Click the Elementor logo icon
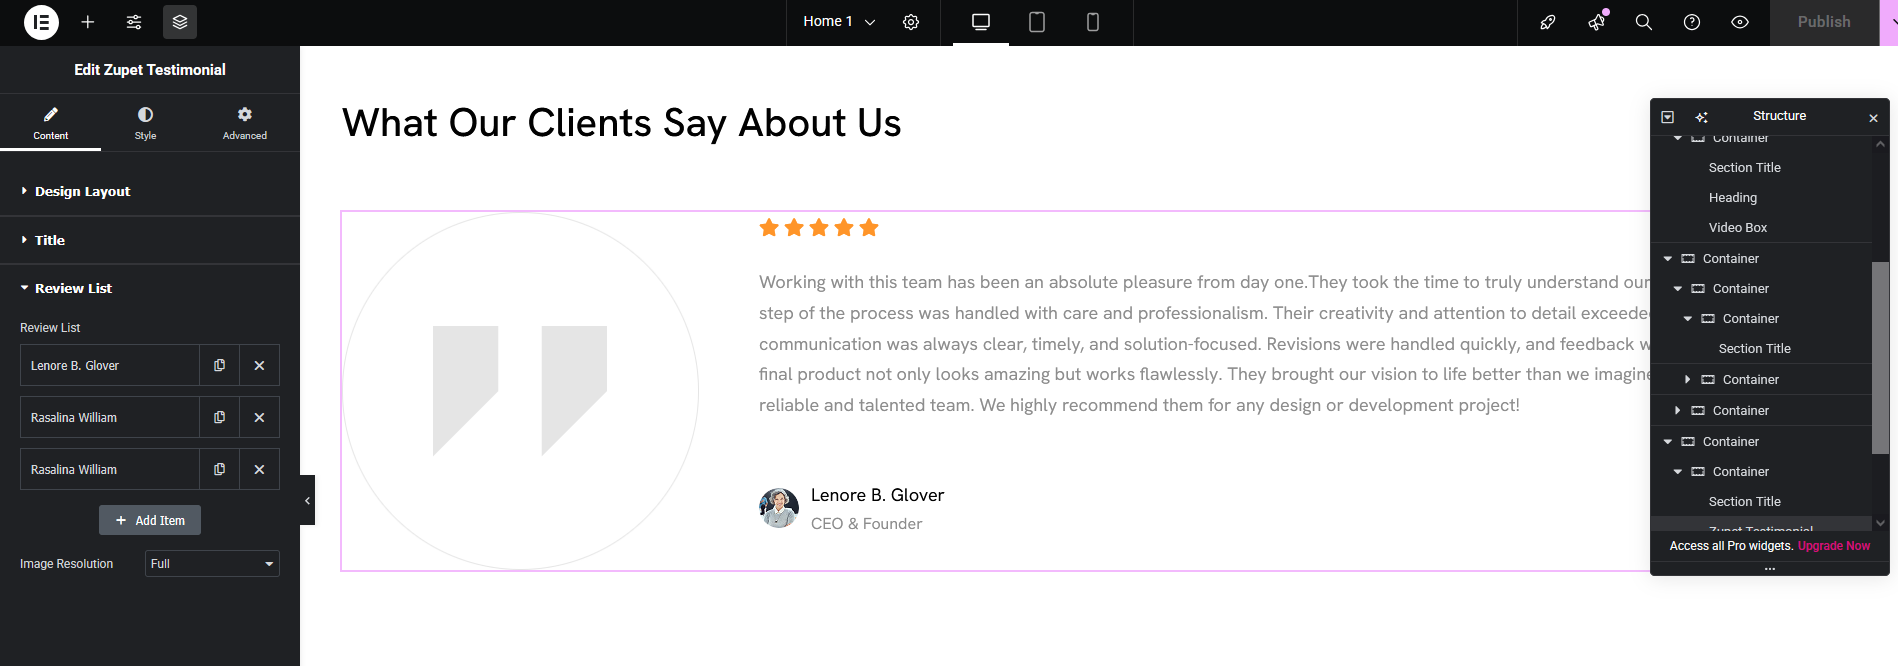The image size is (1898, 666). 41,22
